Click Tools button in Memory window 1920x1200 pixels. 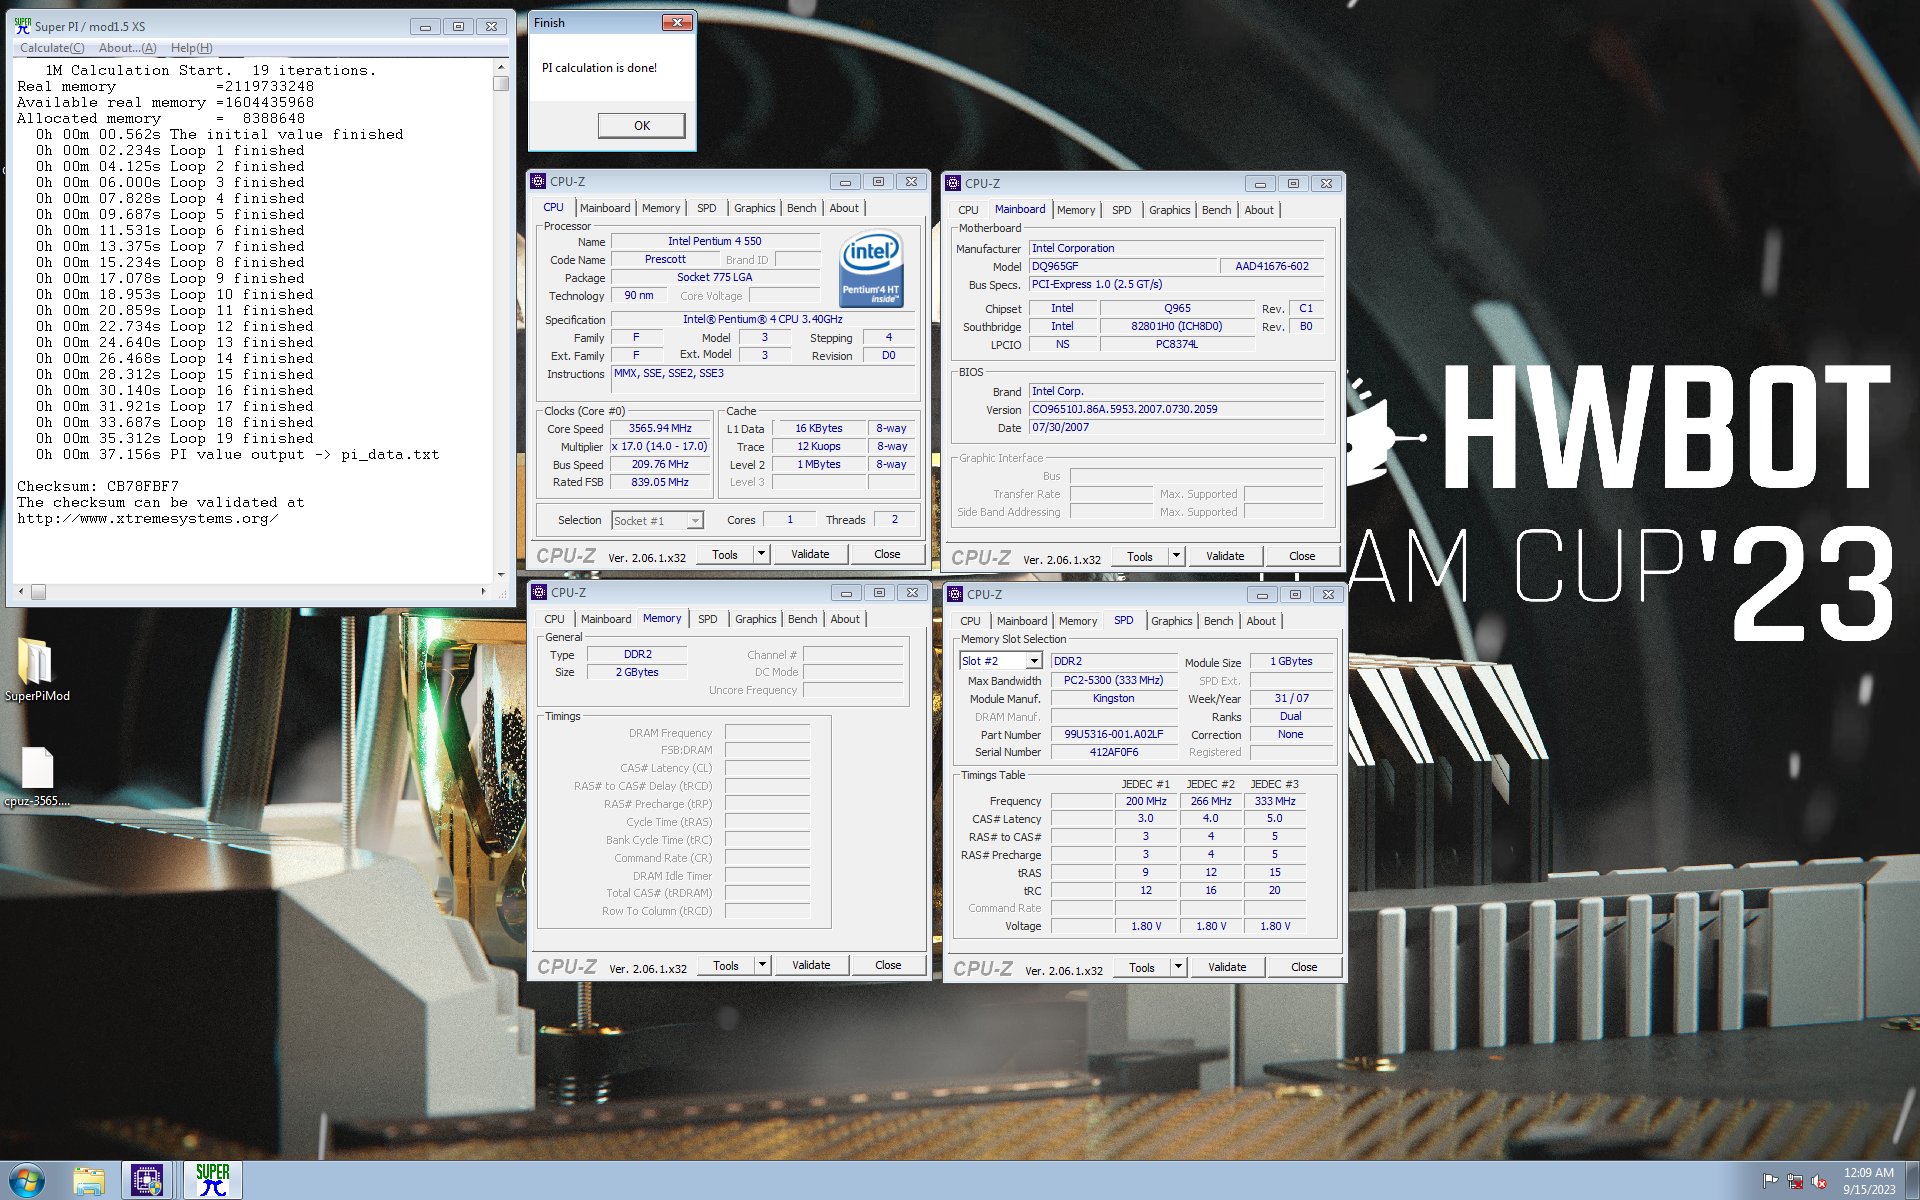click(x=726, y=965)
